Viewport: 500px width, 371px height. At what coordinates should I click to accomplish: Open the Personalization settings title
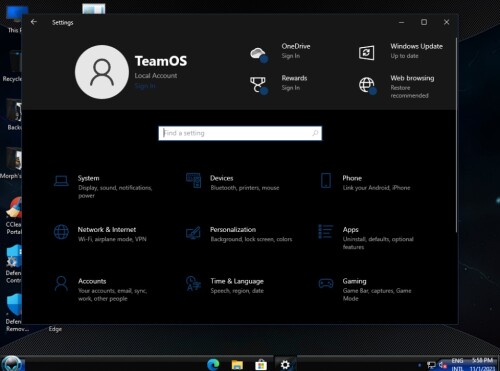click(x=233, y=230)
